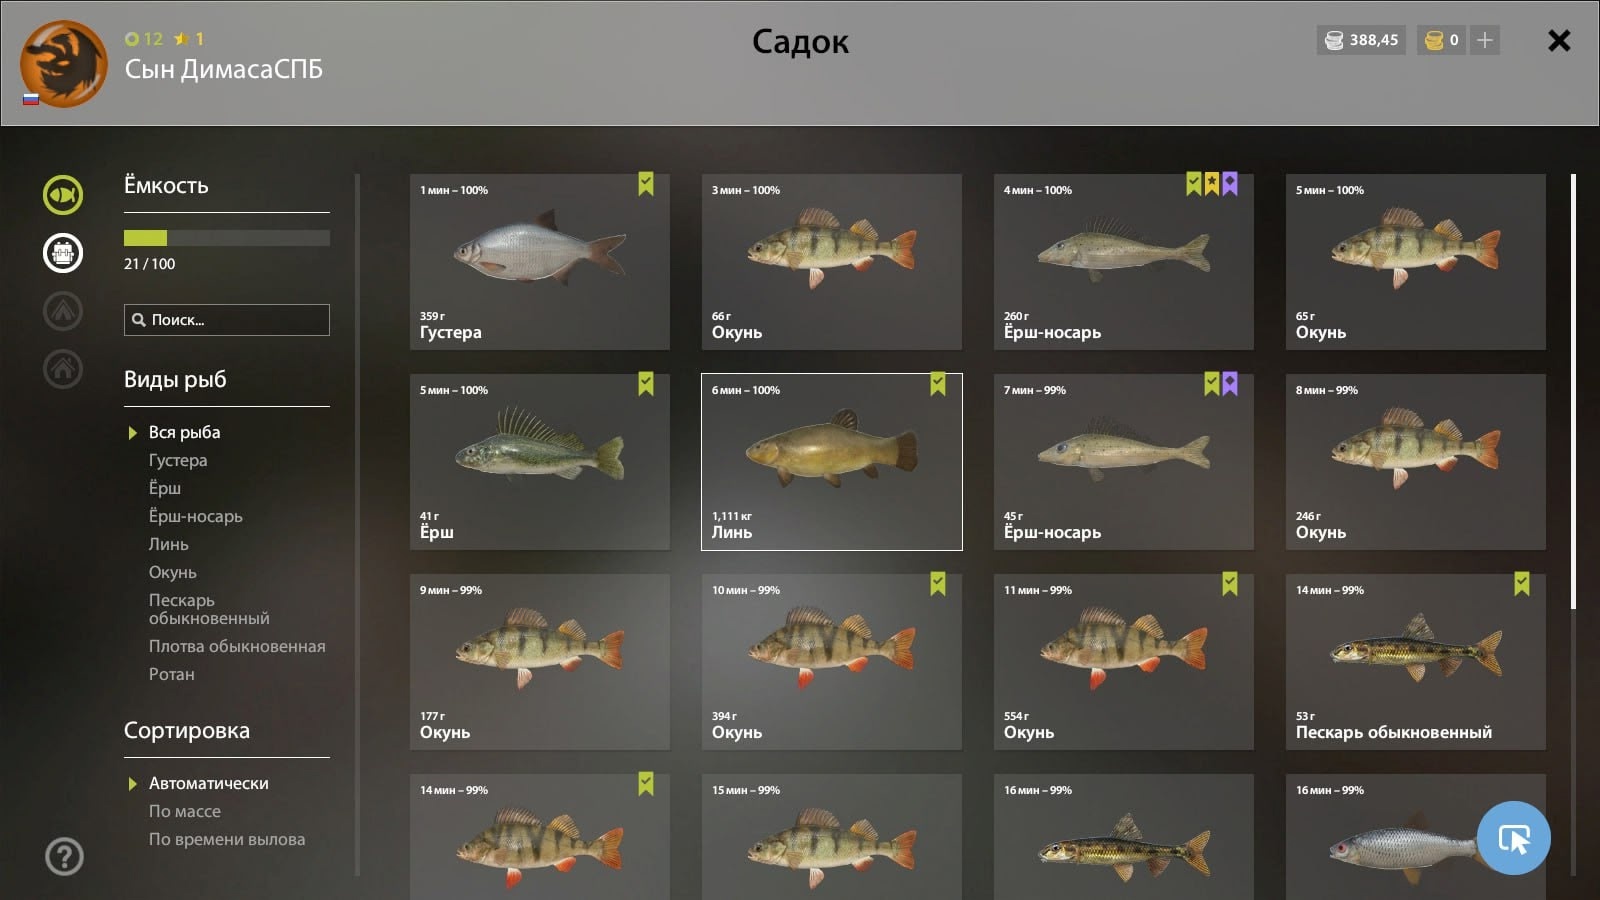Select the Вся рыба filter arrow
The image size is (1600, 900).
(x=132, y=433)
